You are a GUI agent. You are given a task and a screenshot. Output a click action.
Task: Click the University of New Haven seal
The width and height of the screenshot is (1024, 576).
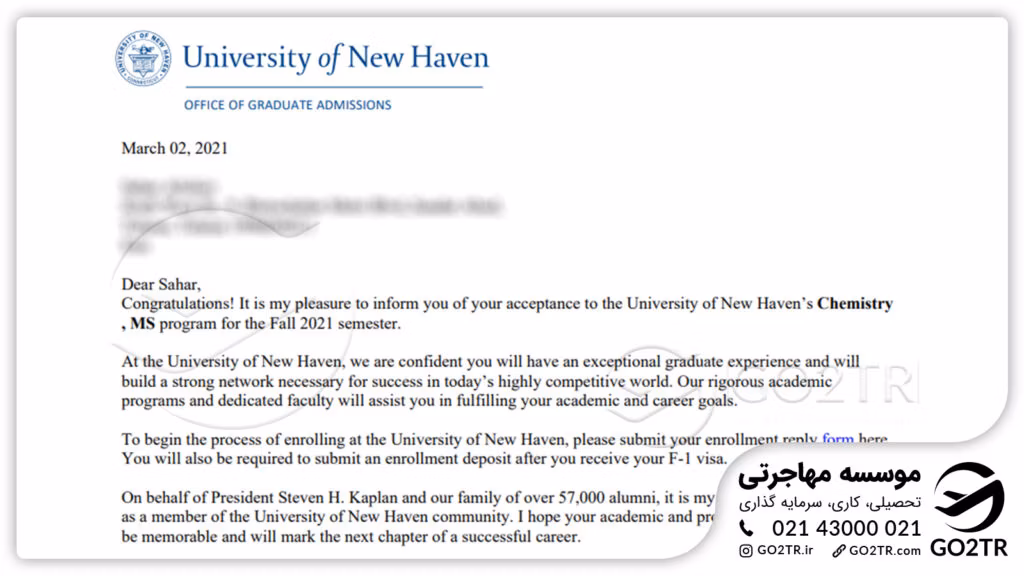(x=142, y=58)
